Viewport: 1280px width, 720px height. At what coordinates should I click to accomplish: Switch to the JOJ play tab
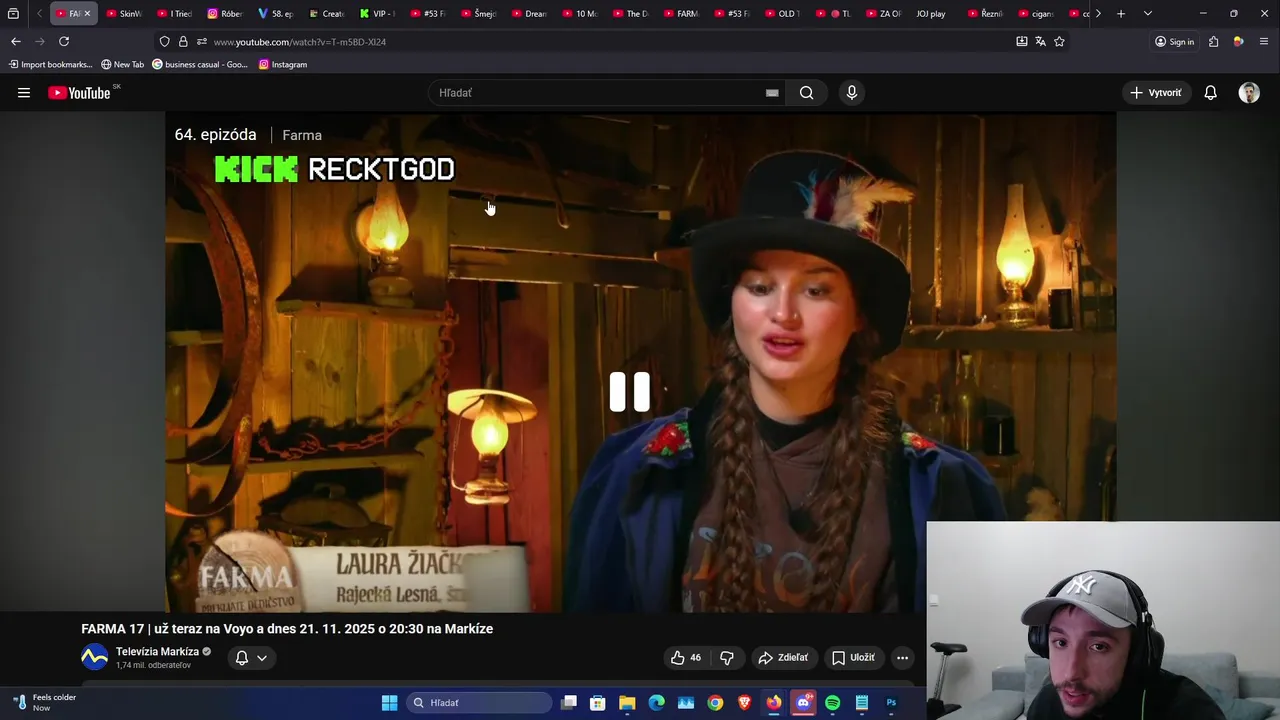point(931,14)
